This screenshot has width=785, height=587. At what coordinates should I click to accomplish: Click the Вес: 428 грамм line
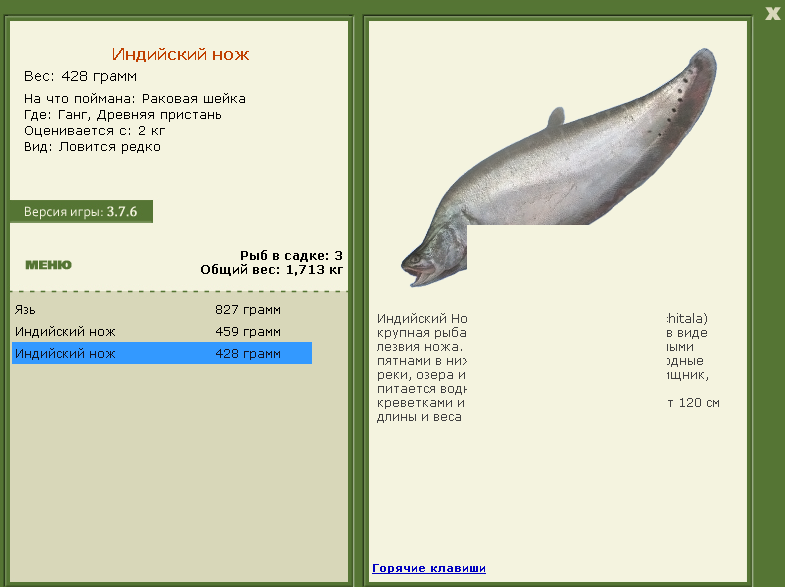[x=80, y=76]
